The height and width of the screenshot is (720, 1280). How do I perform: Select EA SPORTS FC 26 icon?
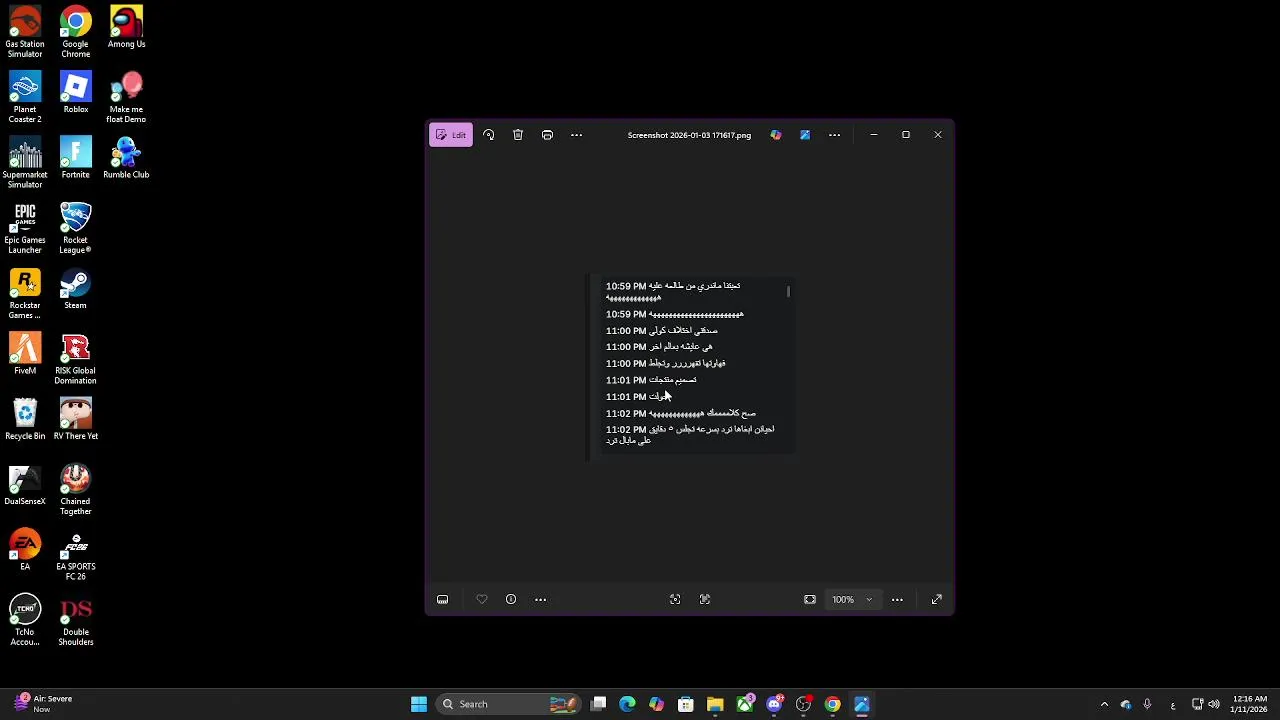coord(76,554)
